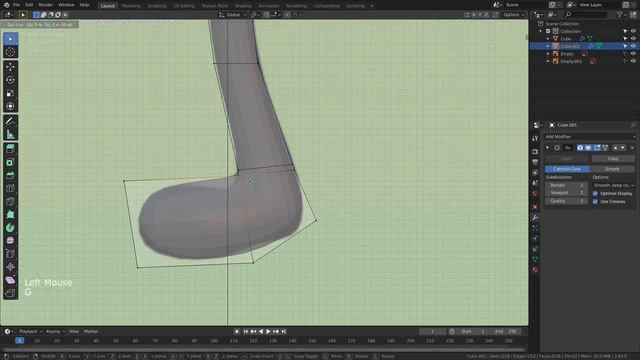Open the Active Tool properties tab
The width and height of the screenshot is (640, 360).
tap(535, 139)
